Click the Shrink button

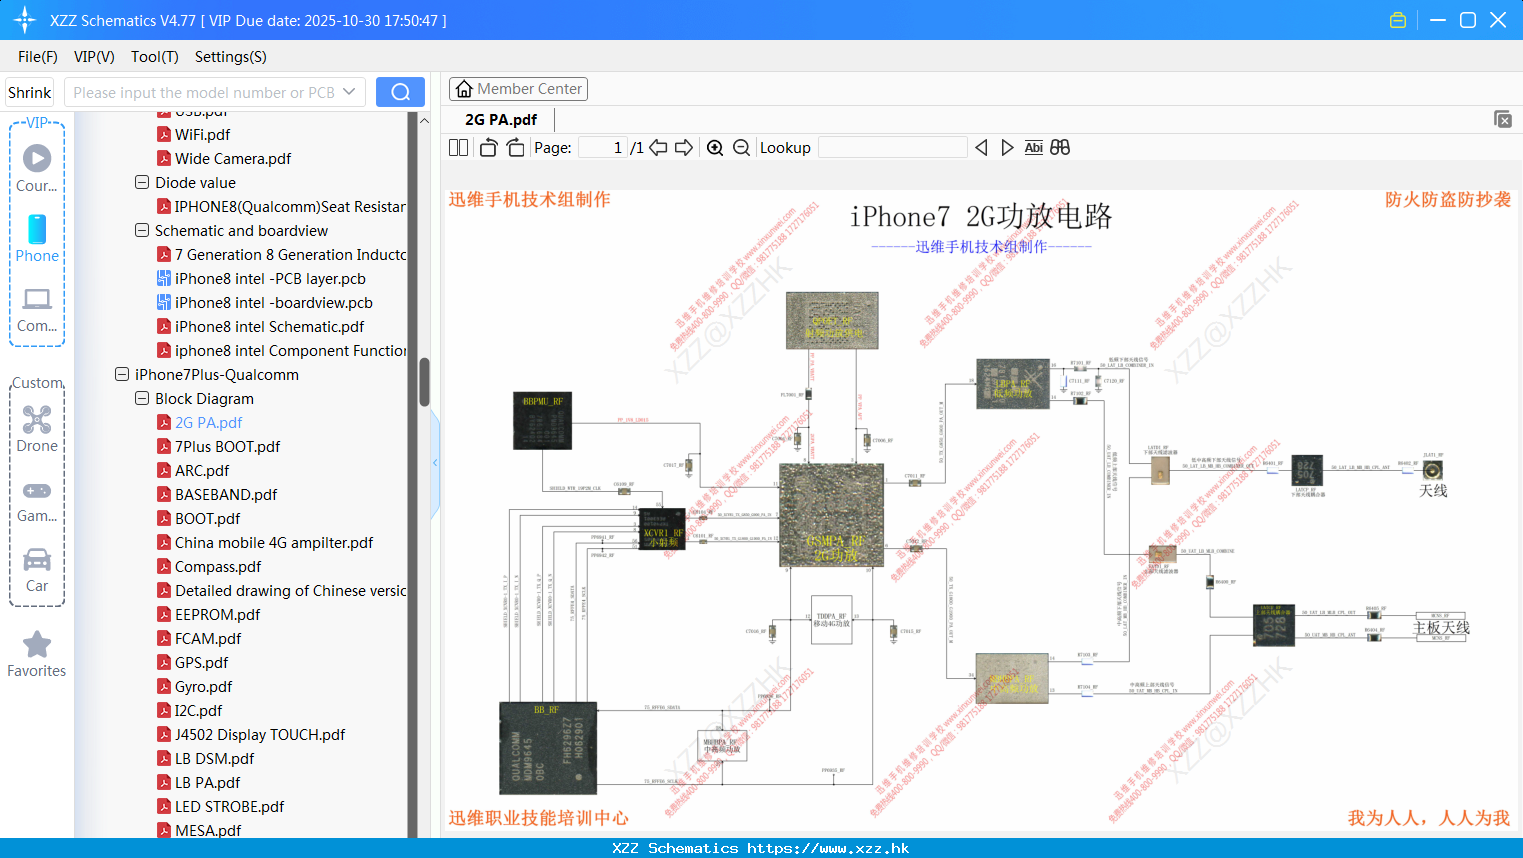pyautogui.click(x=29, y=92)
